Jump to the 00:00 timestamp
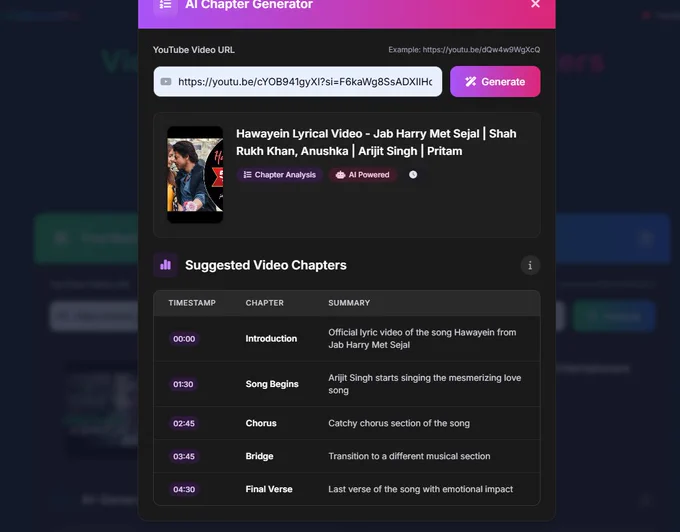This screenshot has width=680, height=532. (184, 339)
